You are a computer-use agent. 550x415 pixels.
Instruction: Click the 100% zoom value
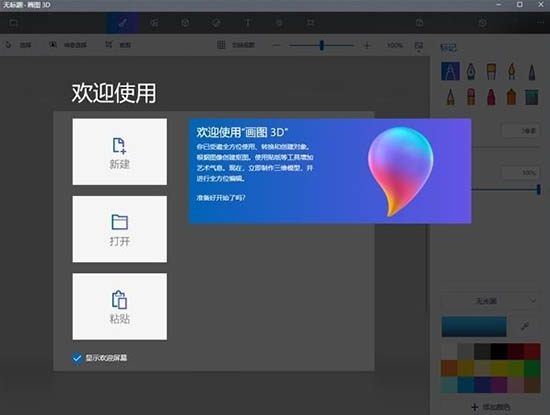(x=395, y=45)
